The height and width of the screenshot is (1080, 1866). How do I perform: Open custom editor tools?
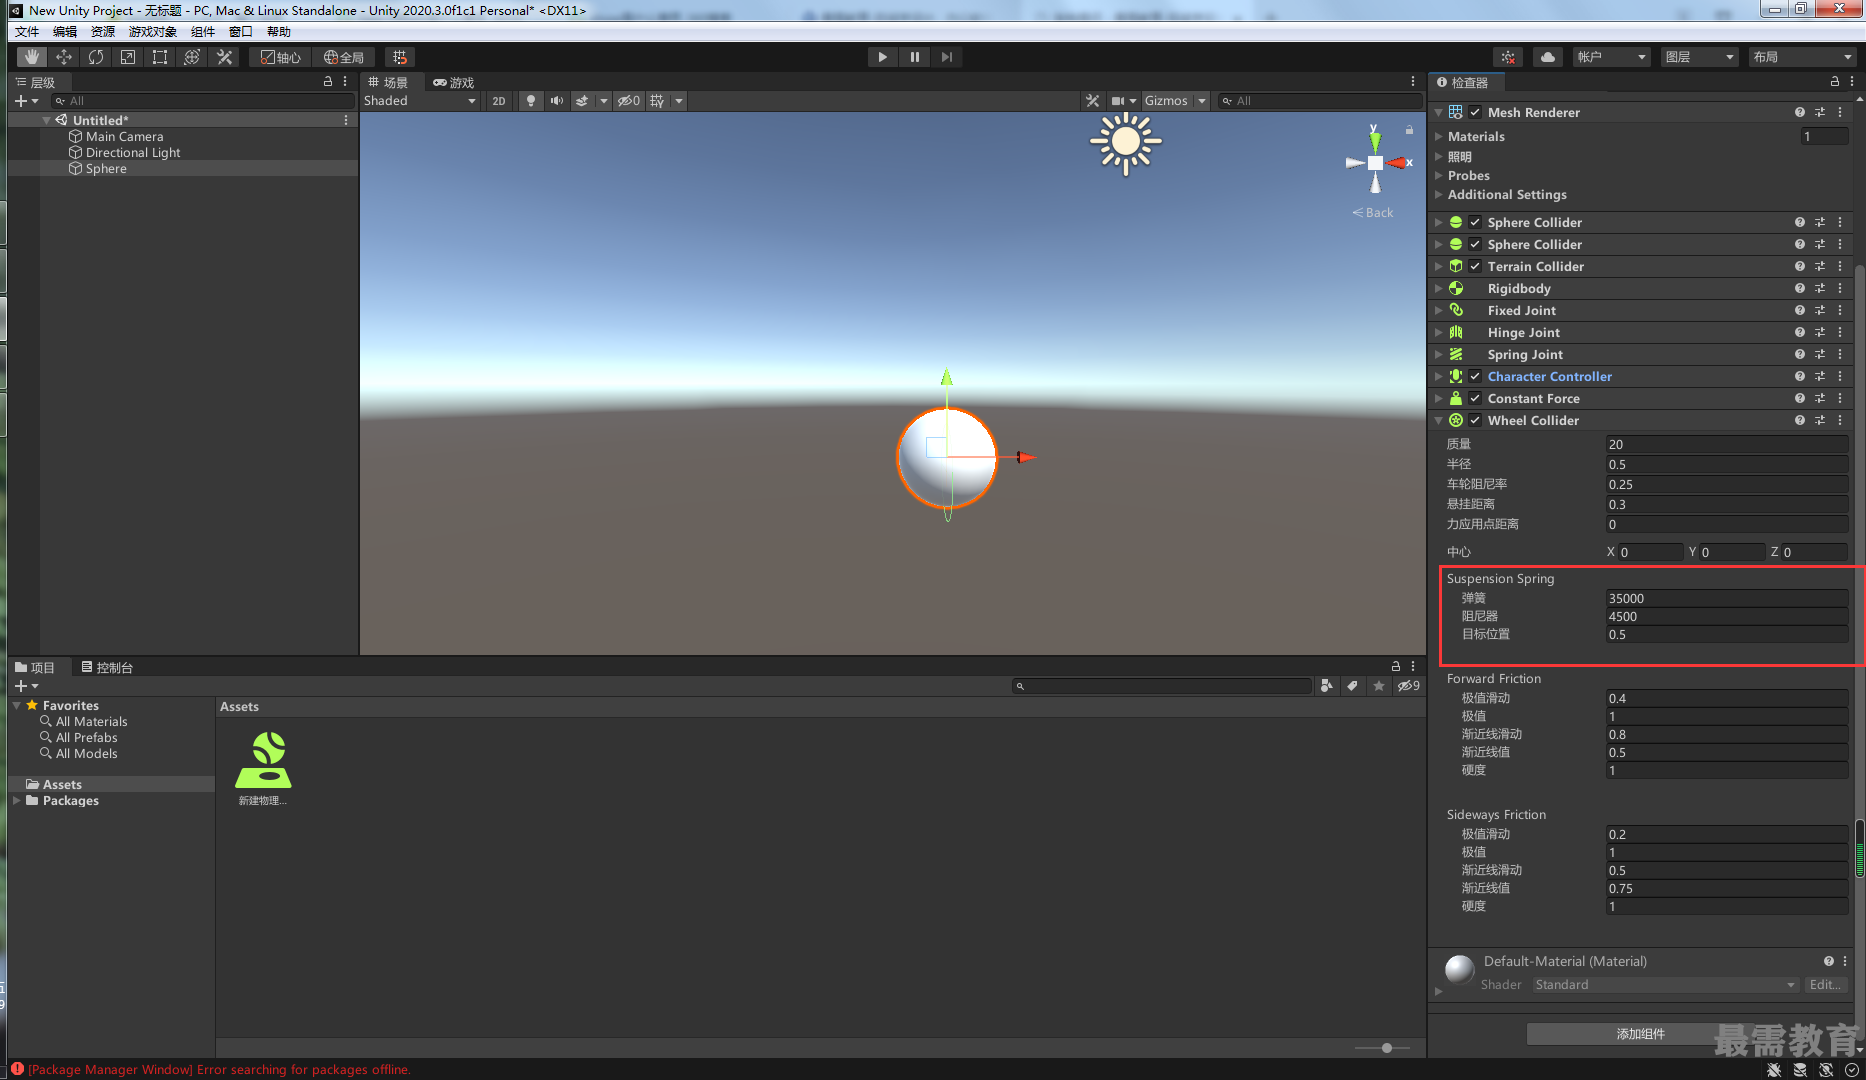[224, 57]
